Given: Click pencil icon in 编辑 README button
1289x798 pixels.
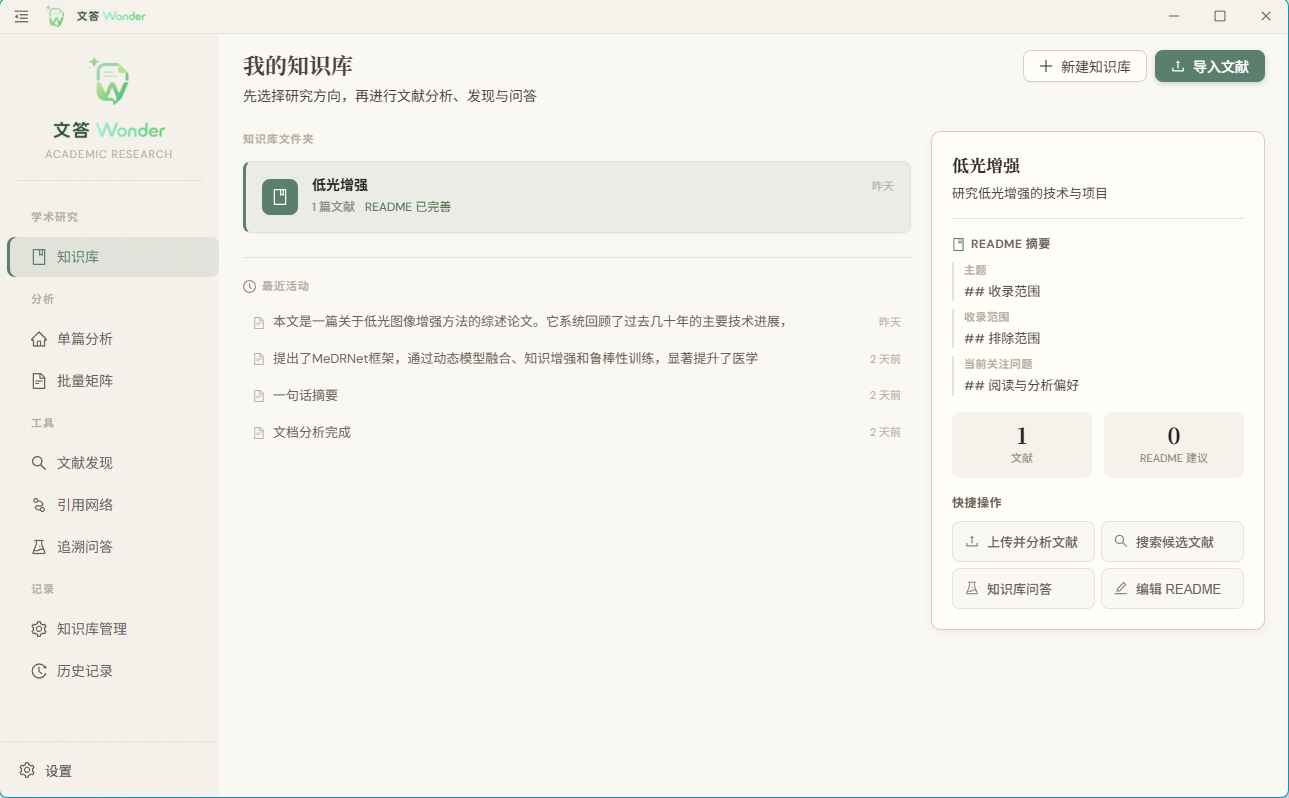Looking at the screenshot, I should click(x=1121, y=589).
